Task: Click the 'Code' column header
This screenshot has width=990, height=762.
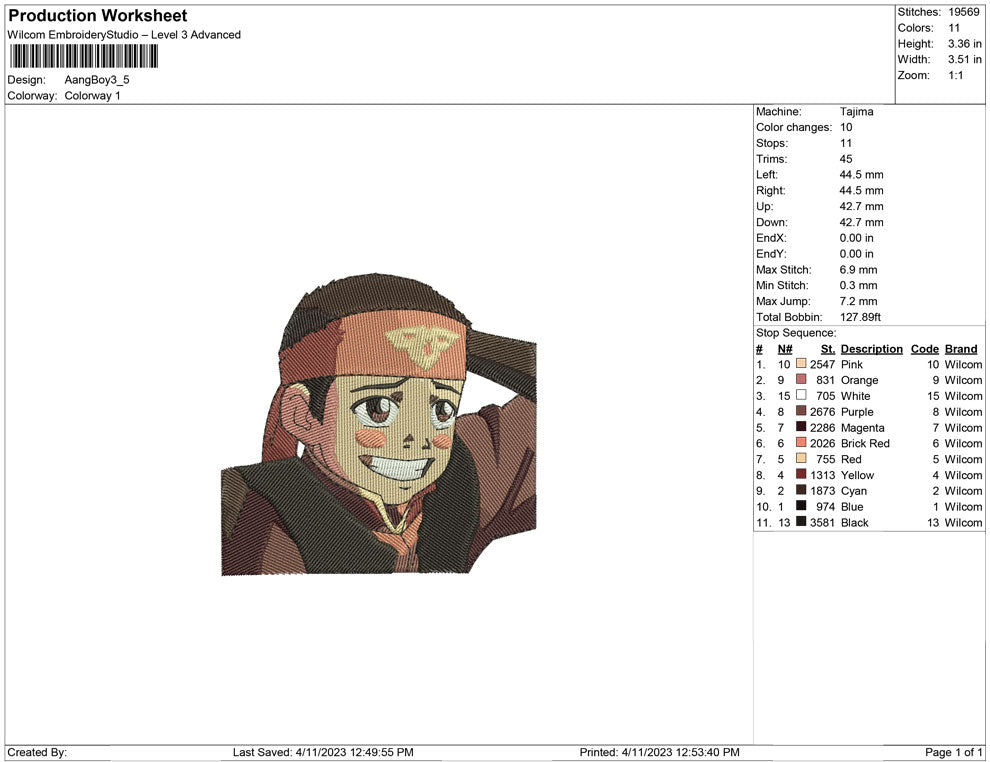Action: click(924, 349)
